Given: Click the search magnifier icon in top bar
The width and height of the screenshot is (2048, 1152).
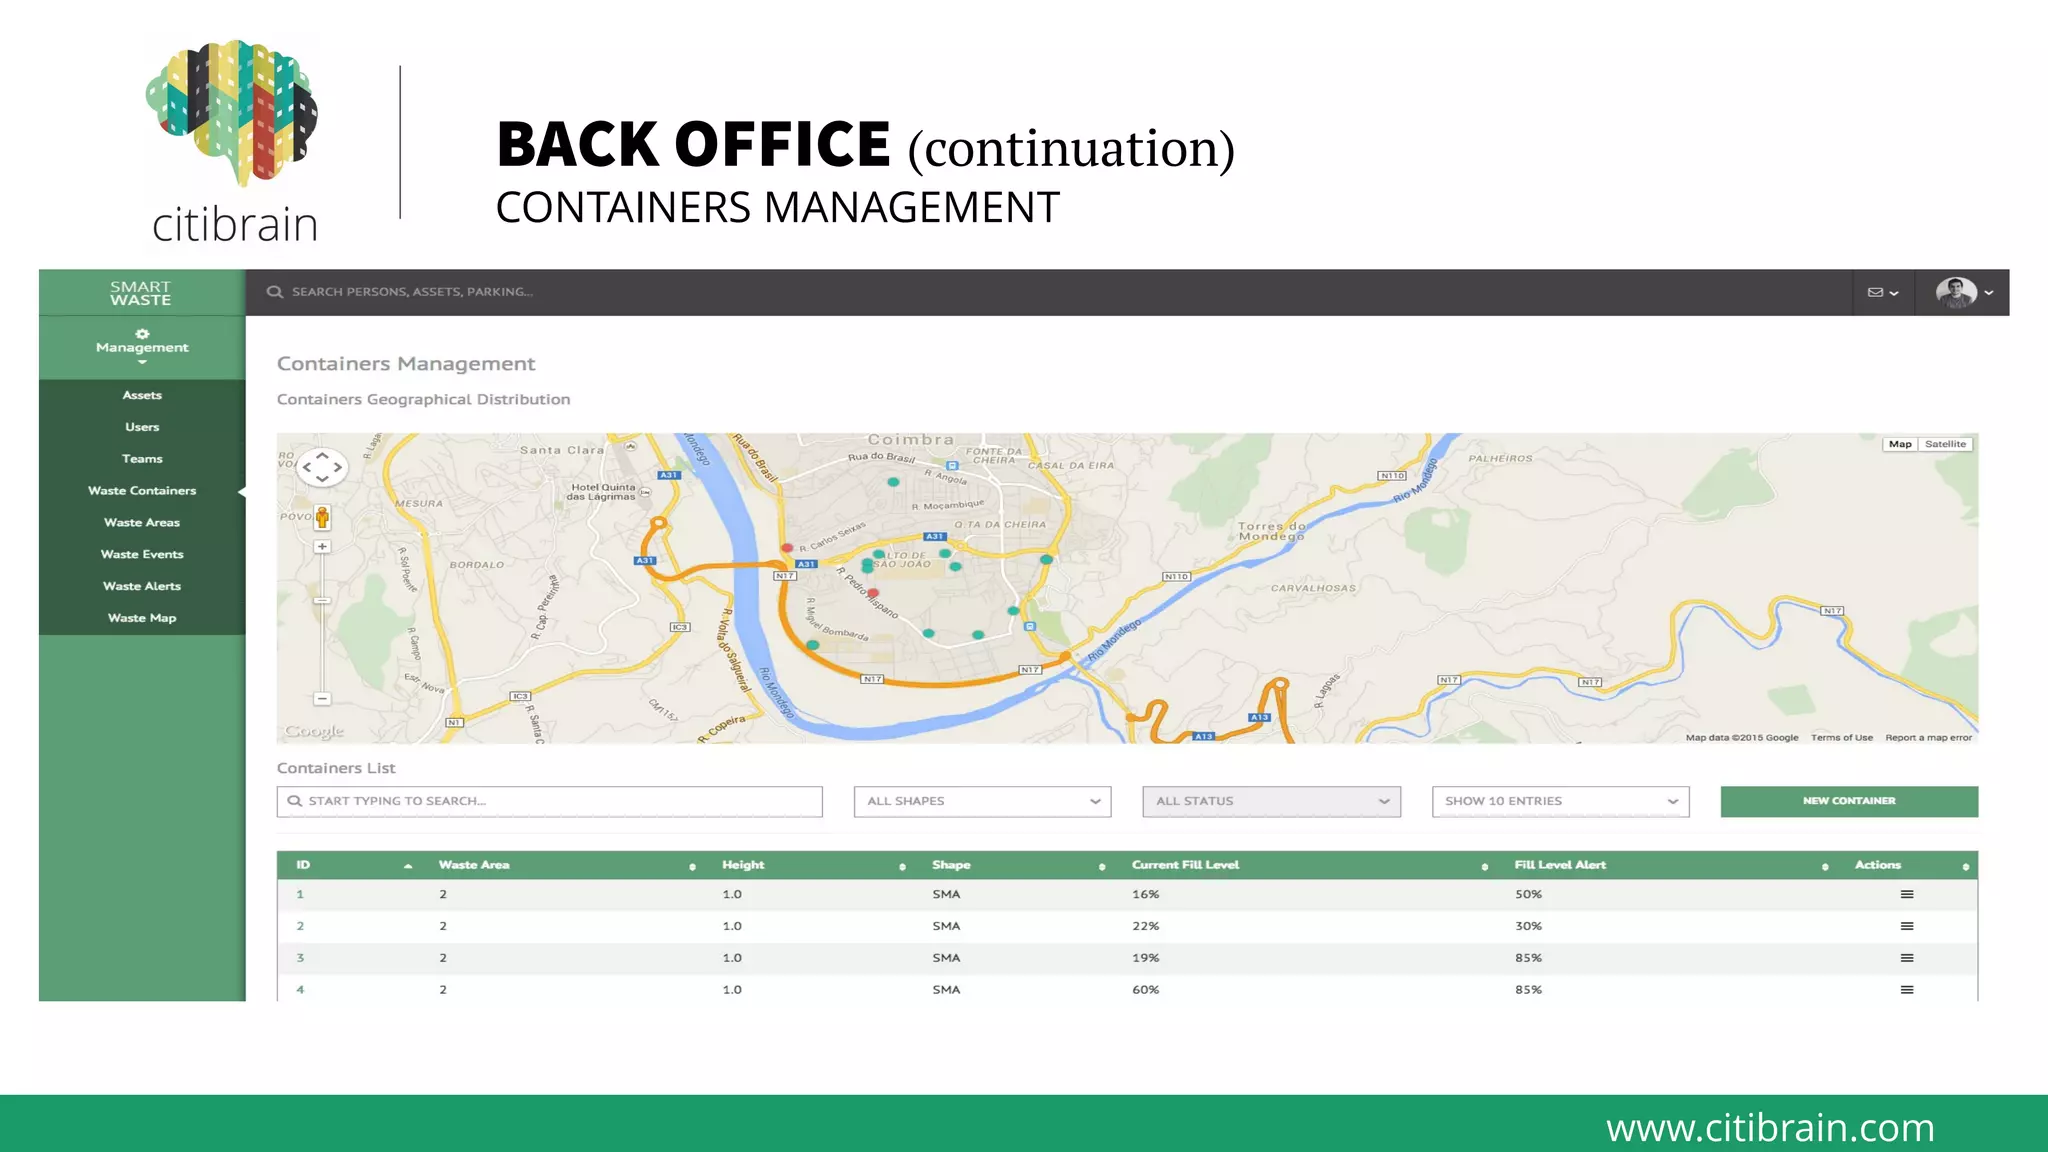Looking at the screenshot, I should [x=274, y=292].
